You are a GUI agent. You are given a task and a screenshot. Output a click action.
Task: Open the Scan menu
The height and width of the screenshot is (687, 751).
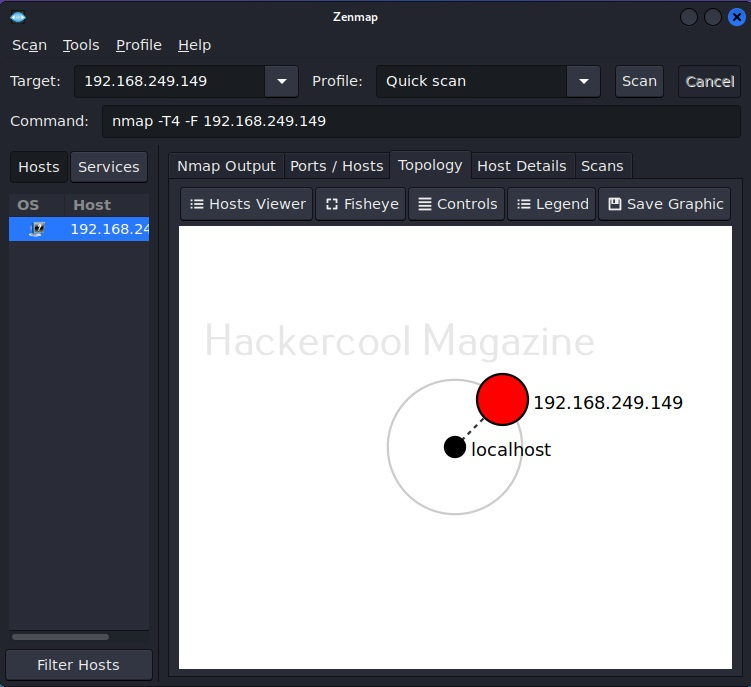[x=30, y=45]
